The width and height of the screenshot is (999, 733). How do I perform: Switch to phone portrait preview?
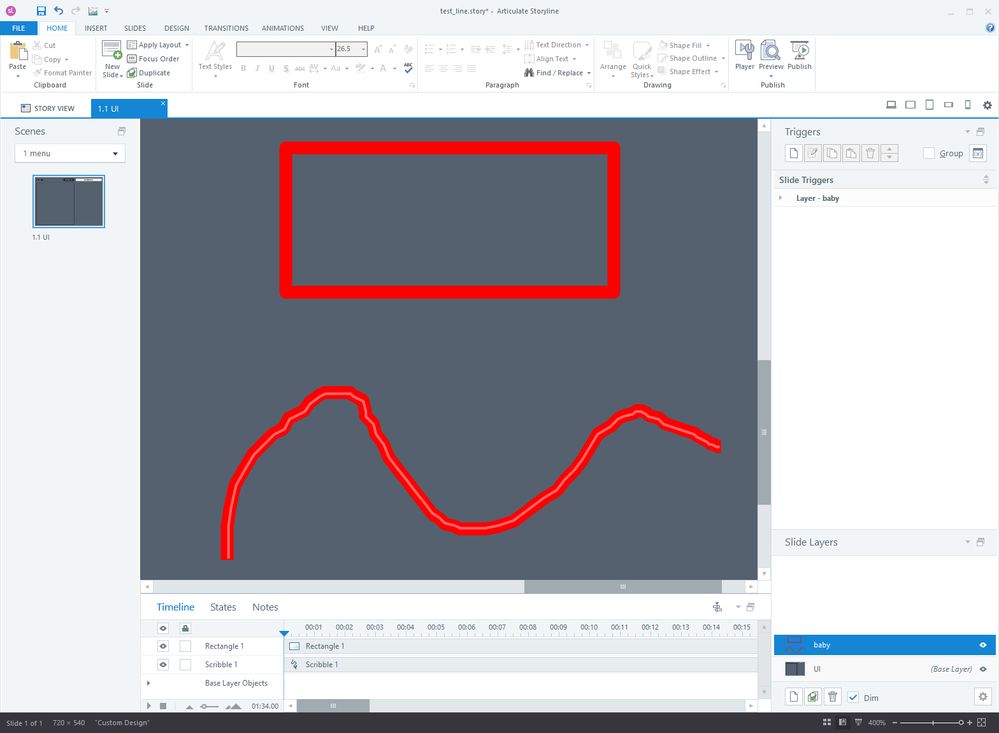coord(968,105)
